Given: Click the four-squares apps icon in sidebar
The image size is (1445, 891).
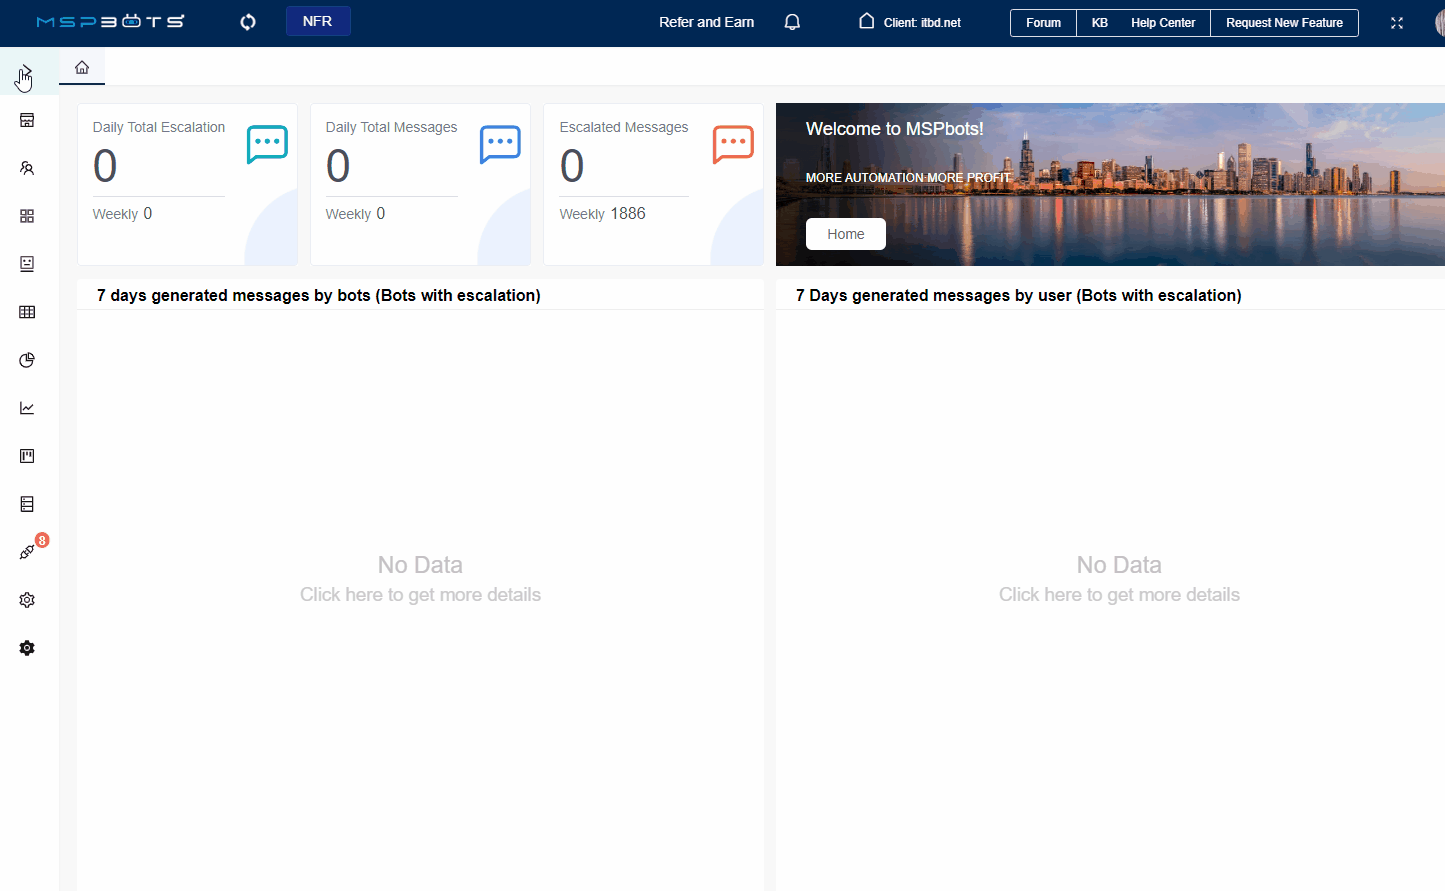Looking at the screenshot, I should point(27,216).
